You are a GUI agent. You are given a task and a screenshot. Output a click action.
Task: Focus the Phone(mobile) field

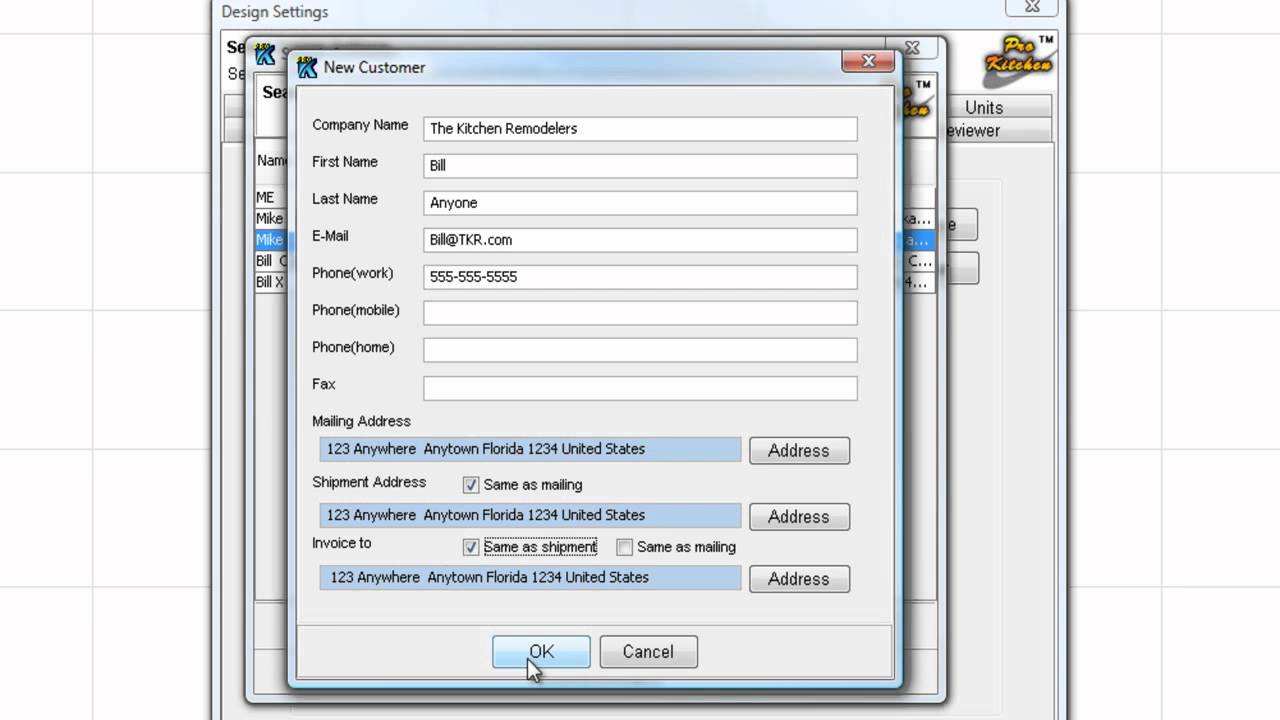pos(640,313)
